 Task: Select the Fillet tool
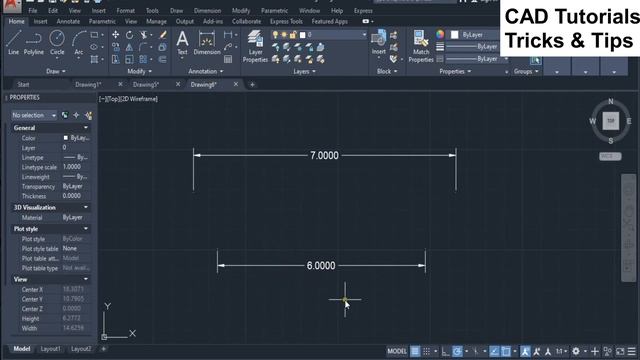[x=143, y=47]
